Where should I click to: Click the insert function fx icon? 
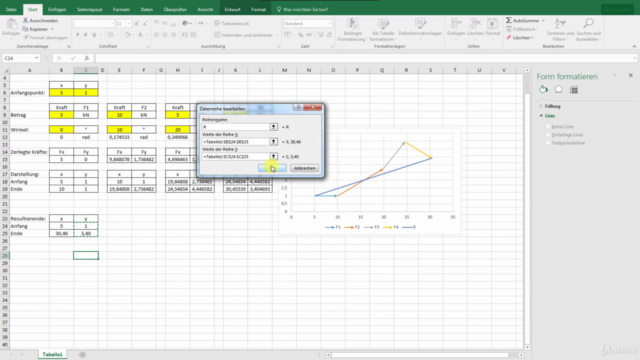(x=87, y=58)
